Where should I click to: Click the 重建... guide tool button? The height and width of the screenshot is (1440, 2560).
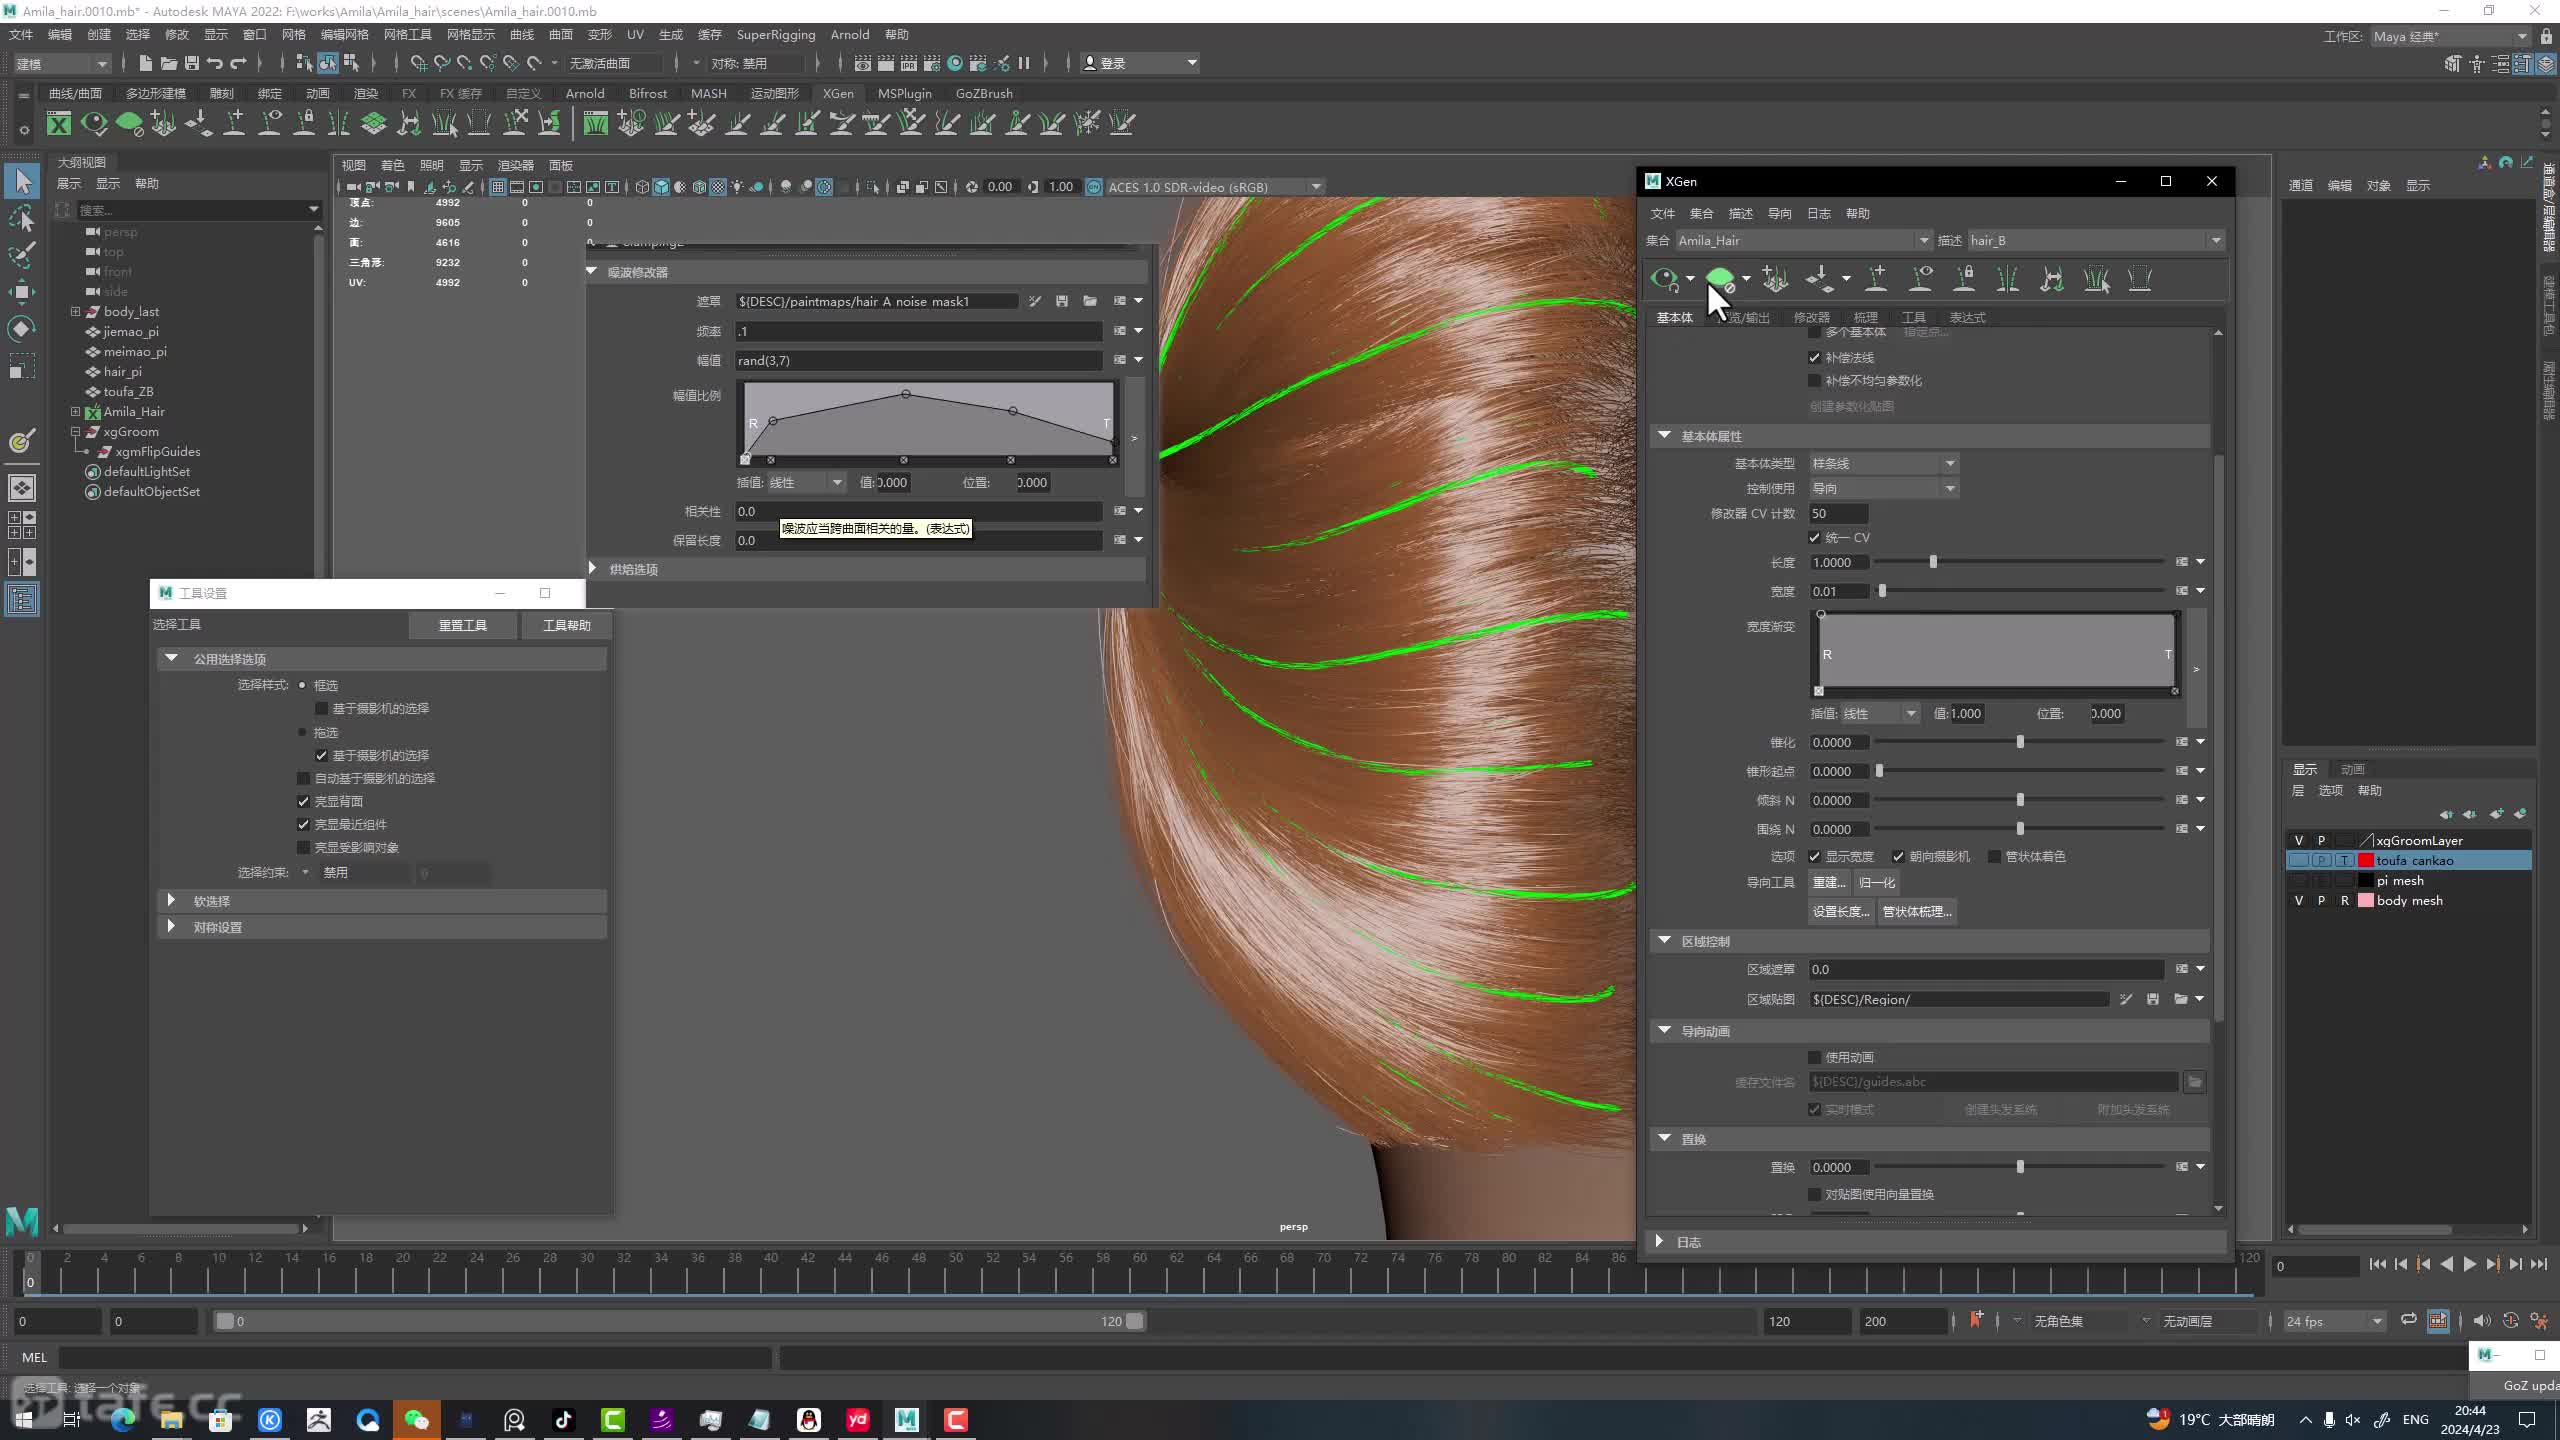click(x=1829, y=882)
